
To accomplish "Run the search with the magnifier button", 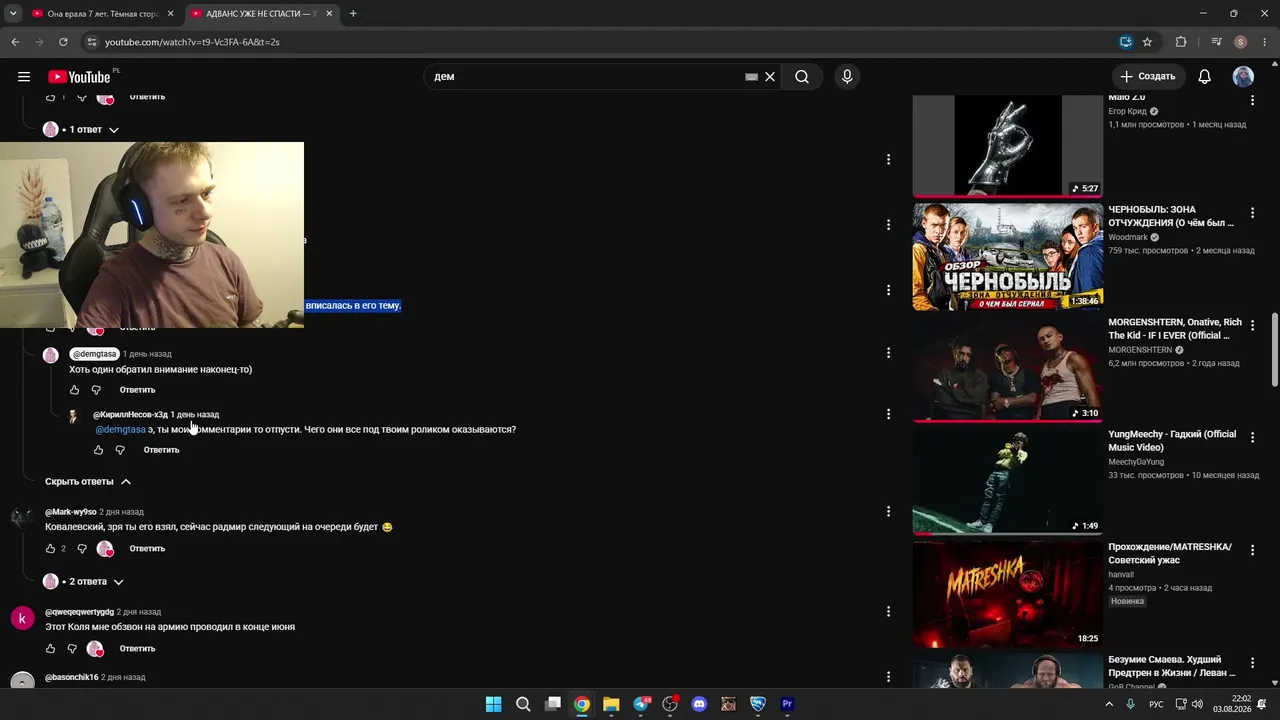I will click(802, 77).
